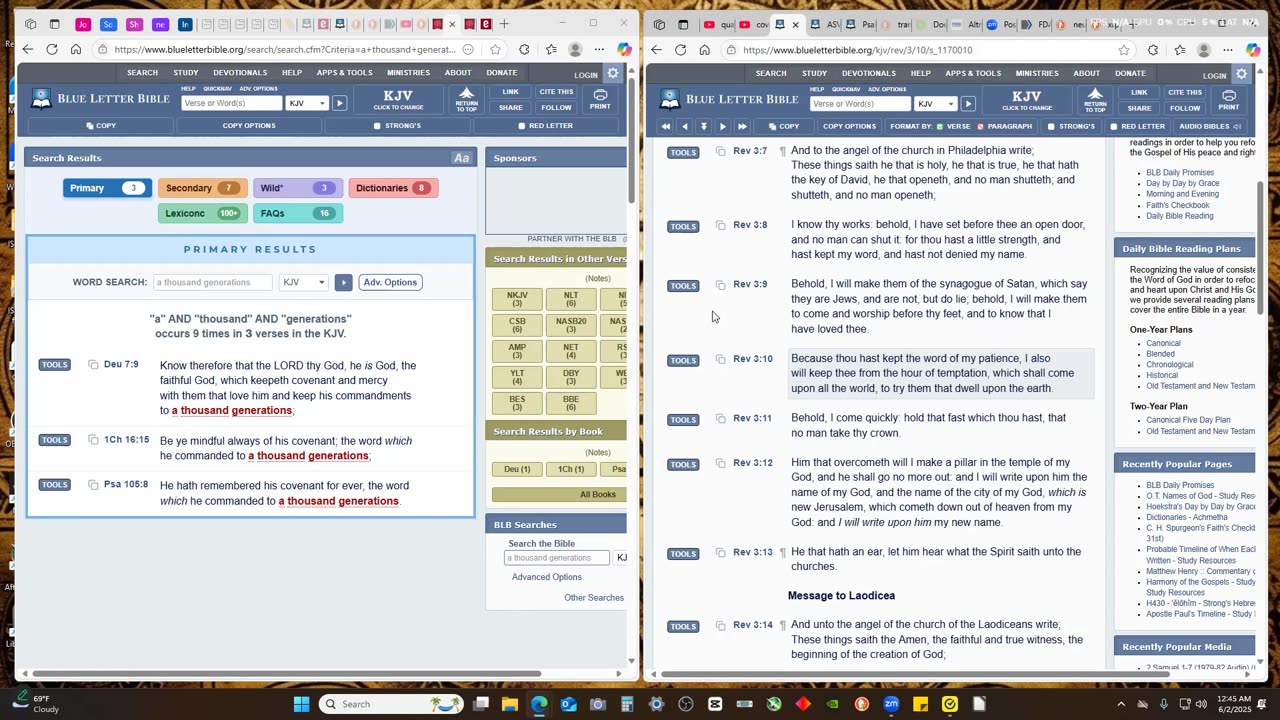The image size is (1280, 720).
Task: Open Devotionals menu in right window
Action: (x=868, y=74)
